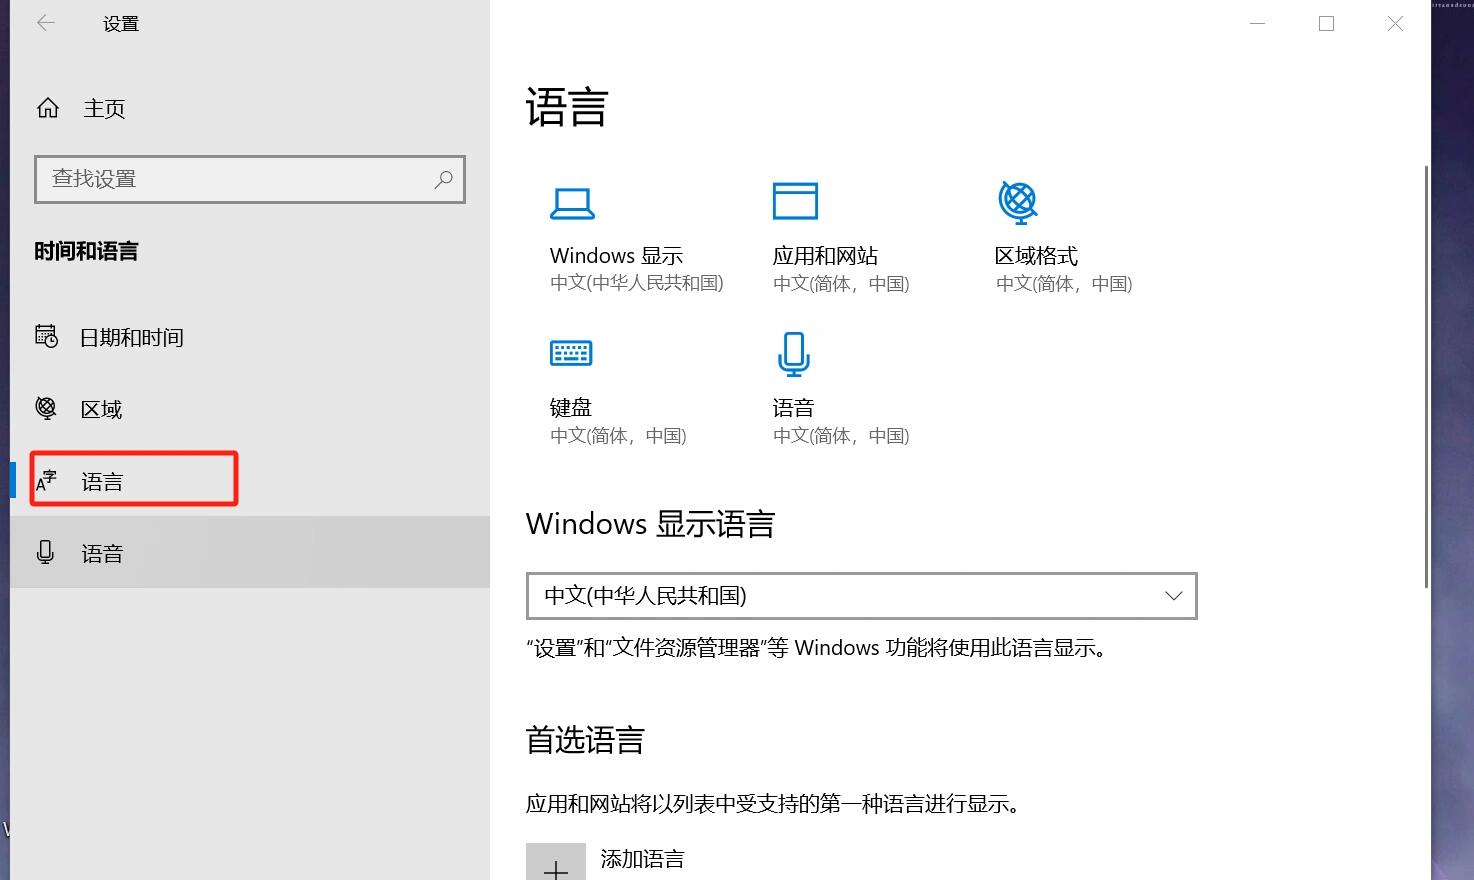1474x880 pixels.
Task: Minimize the settings window
Action: [x=1258, y=23]
